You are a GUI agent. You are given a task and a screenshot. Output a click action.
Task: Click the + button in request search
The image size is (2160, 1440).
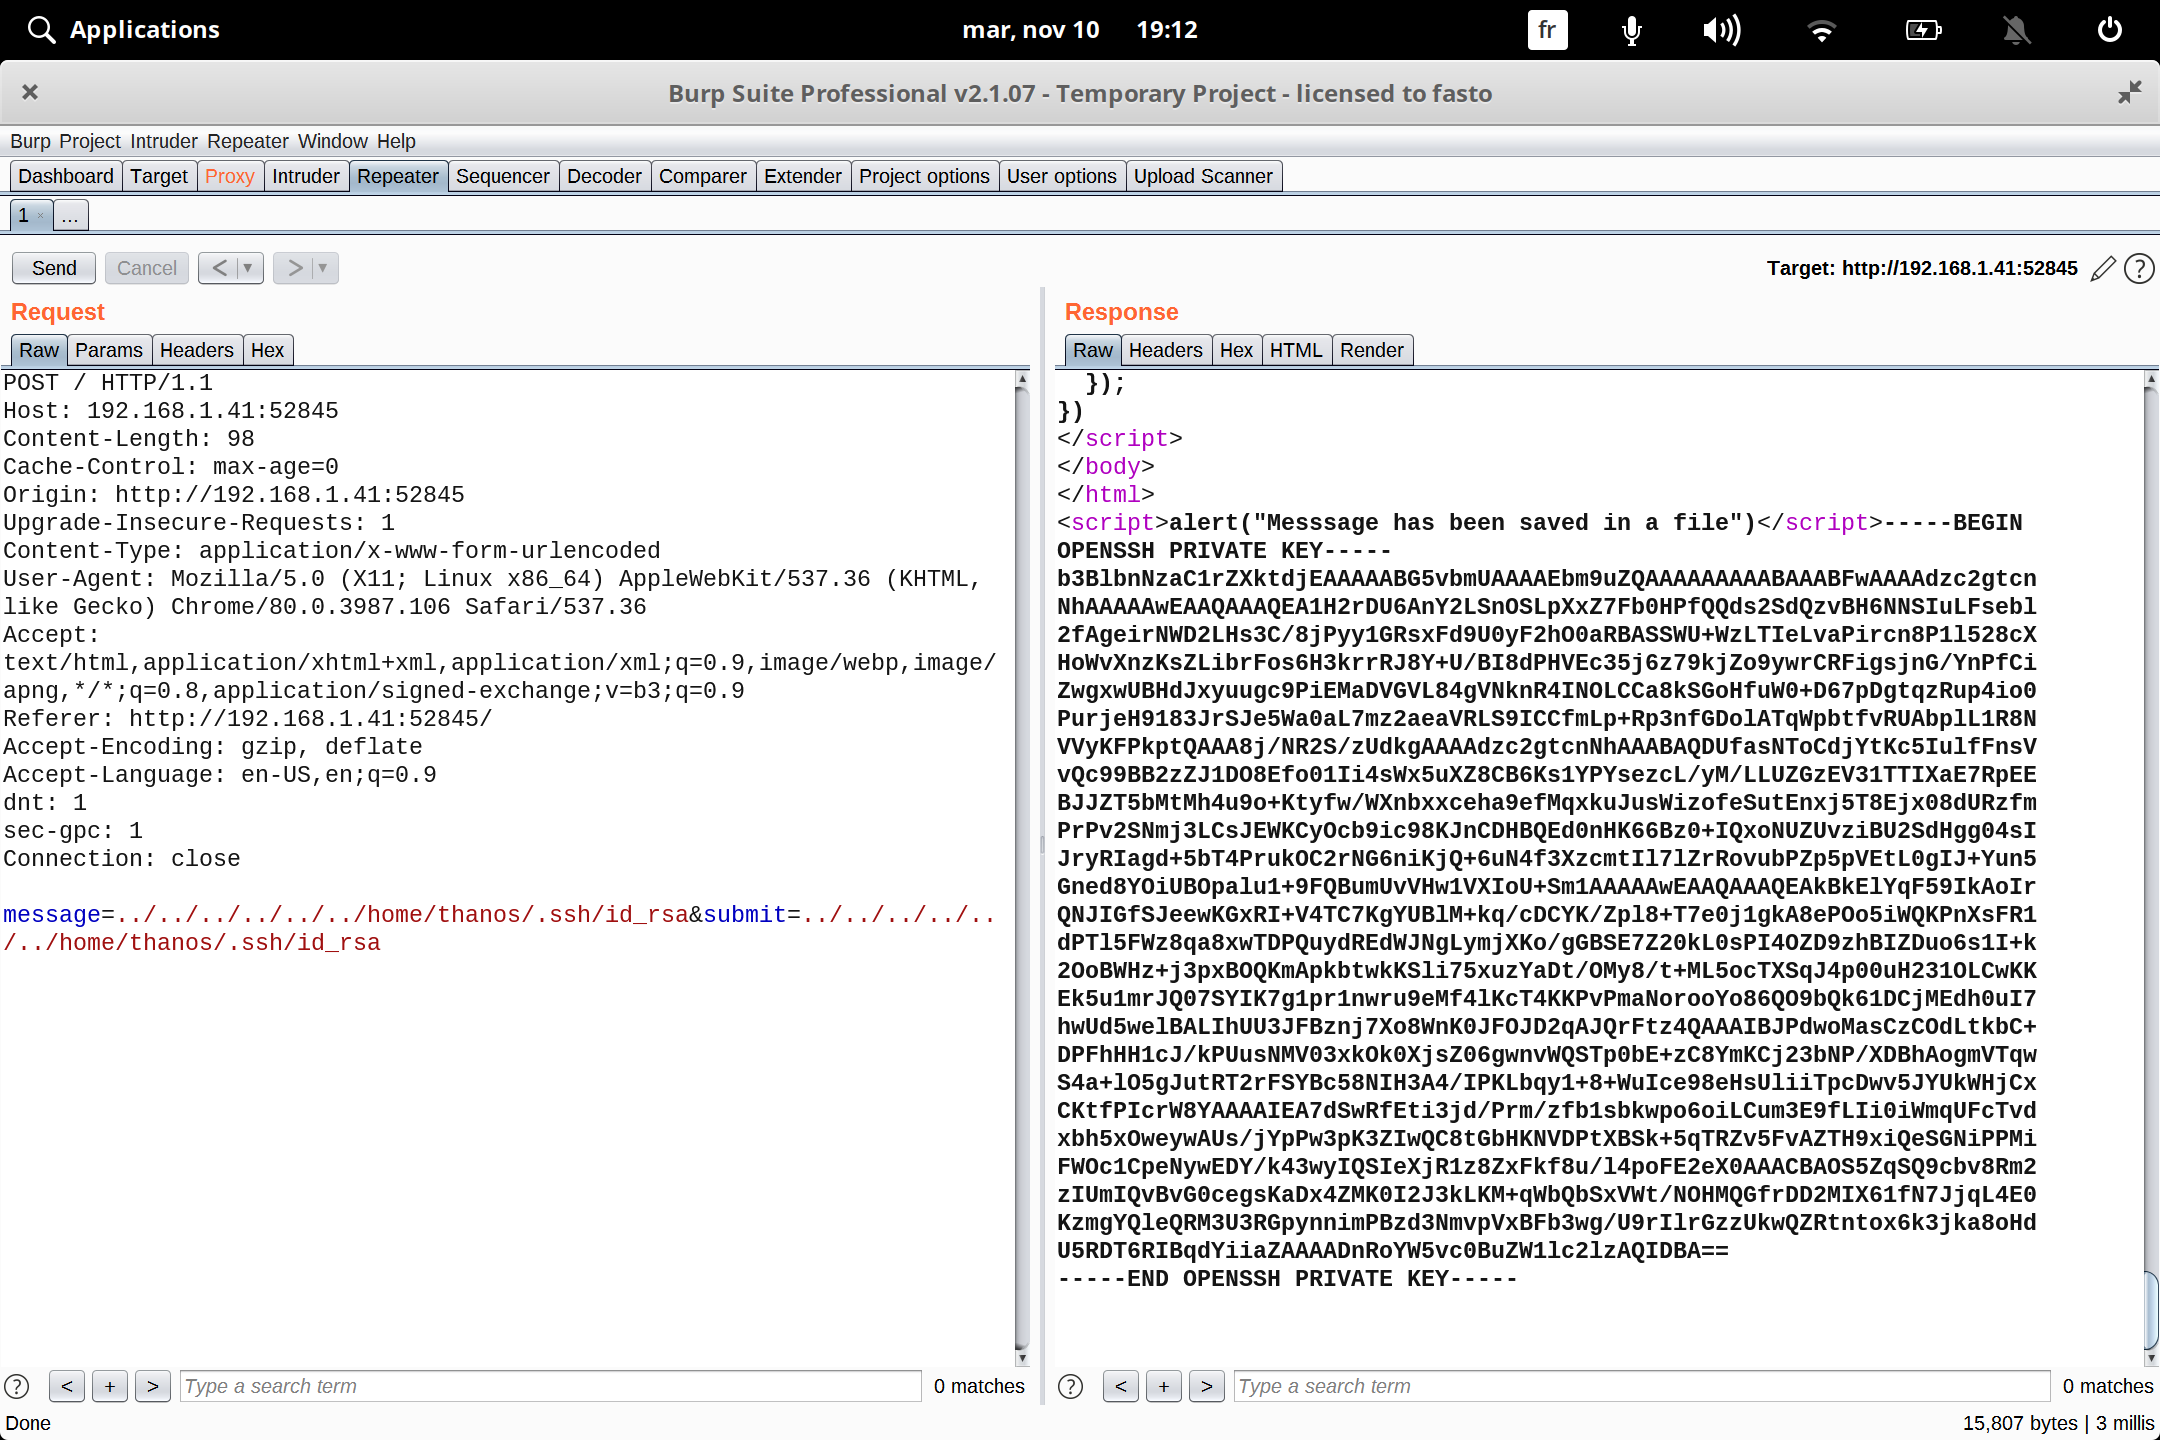(110, 1386)
